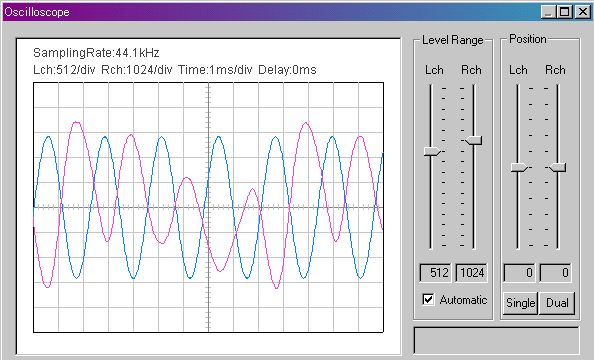The height and width of the screenshot is (360, 594).
Task: Click the Position Lch slider thumb
Action: click(x=519, y=167)
